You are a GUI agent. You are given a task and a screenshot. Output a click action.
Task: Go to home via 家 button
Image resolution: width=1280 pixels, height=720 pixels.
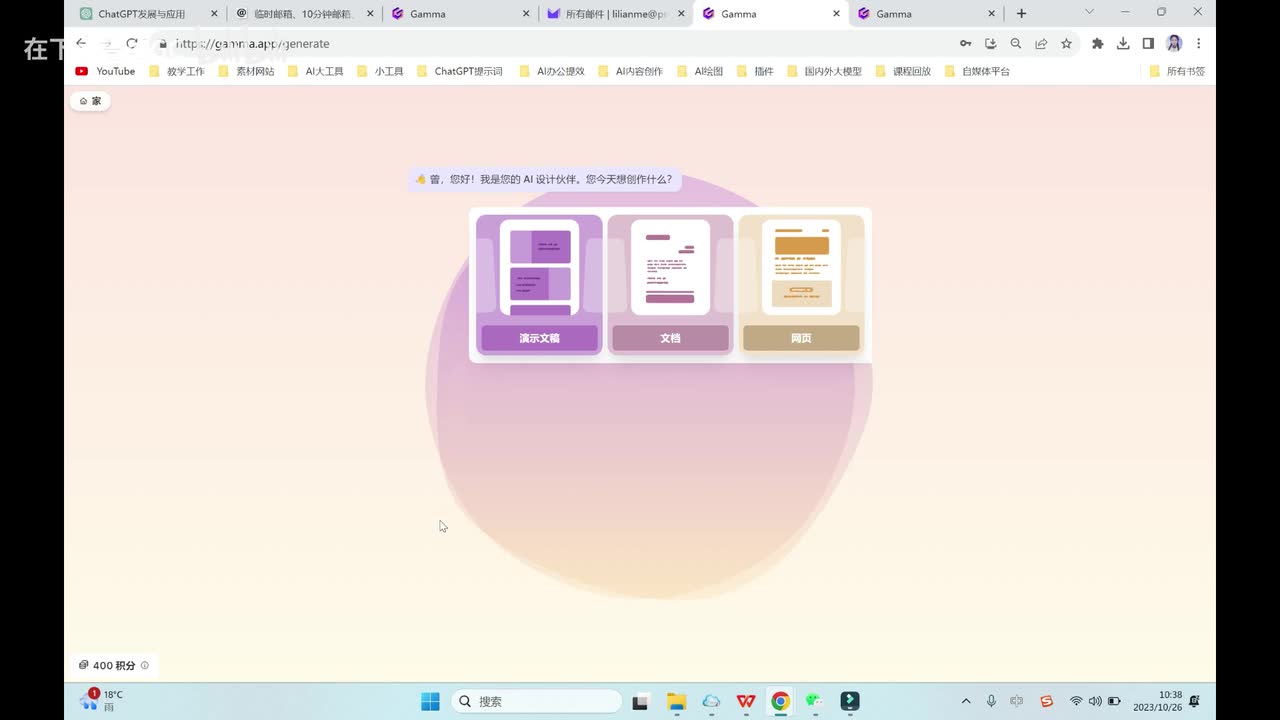point(90,101)
